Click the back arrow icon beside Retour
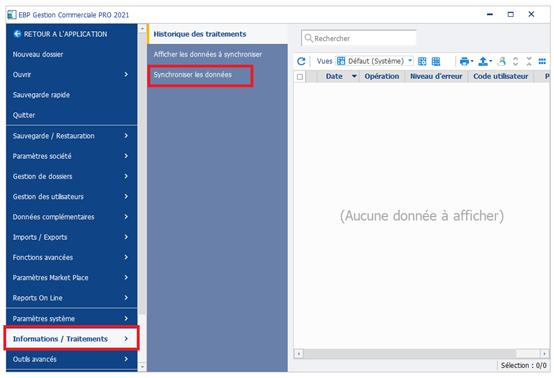 [17, 34]
